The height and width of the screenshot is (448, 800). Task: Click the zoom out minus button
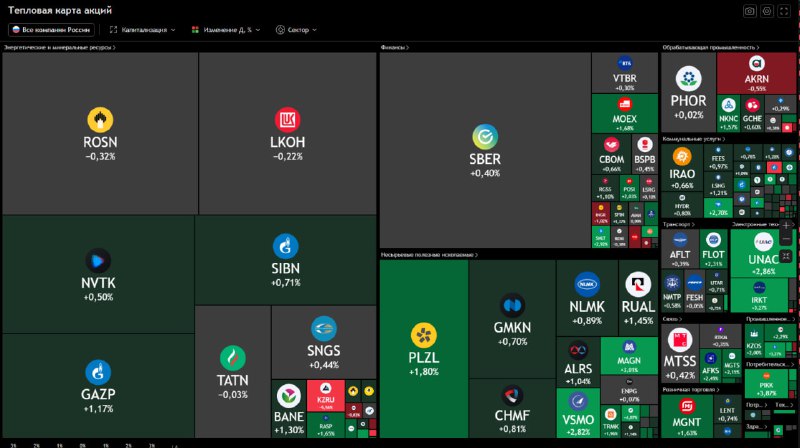[786, 239]
